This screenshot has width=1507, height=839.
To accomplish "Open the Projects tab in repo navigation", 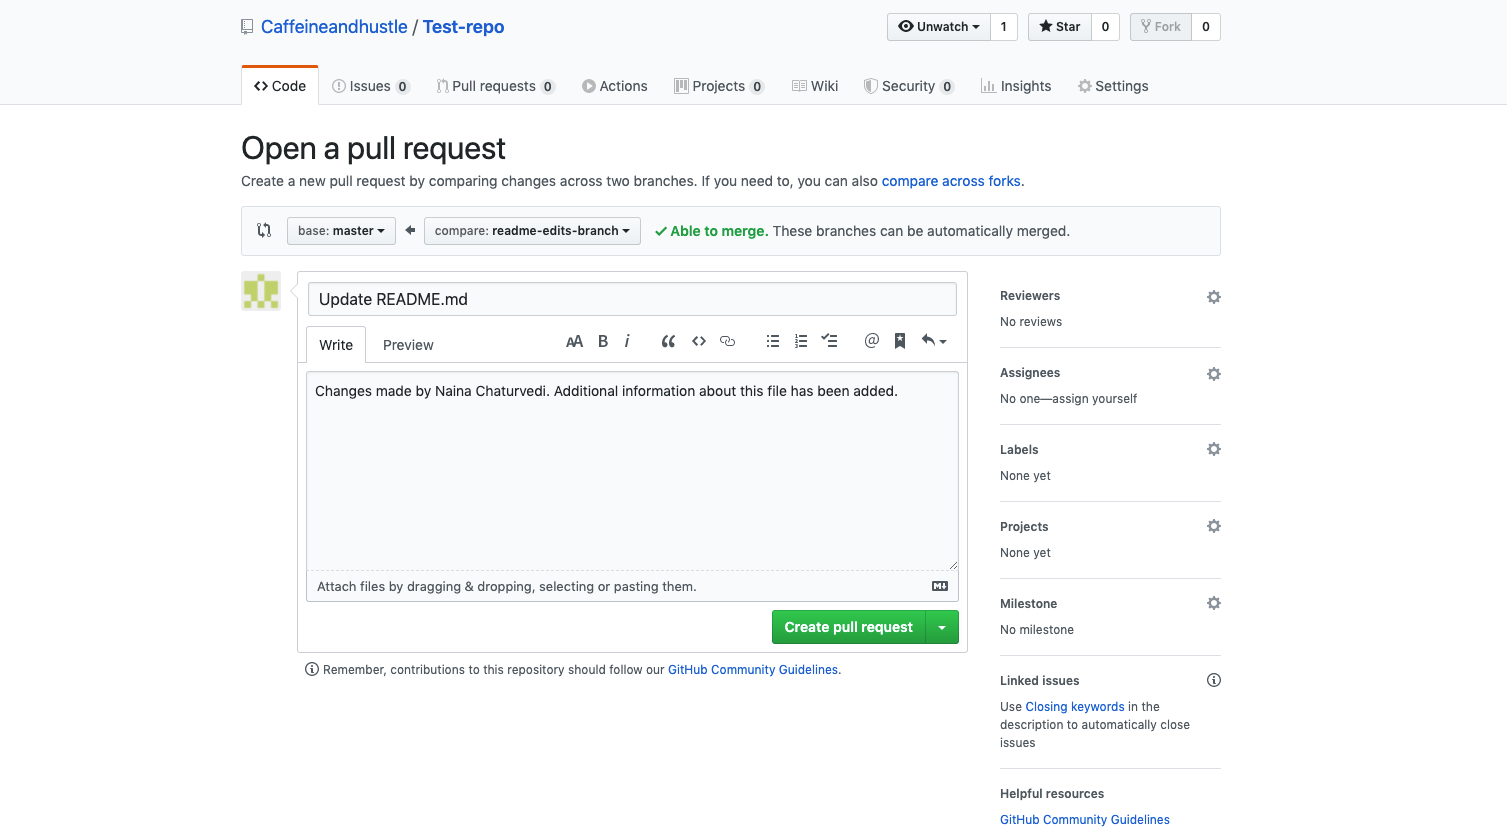I will coord(719,86).
